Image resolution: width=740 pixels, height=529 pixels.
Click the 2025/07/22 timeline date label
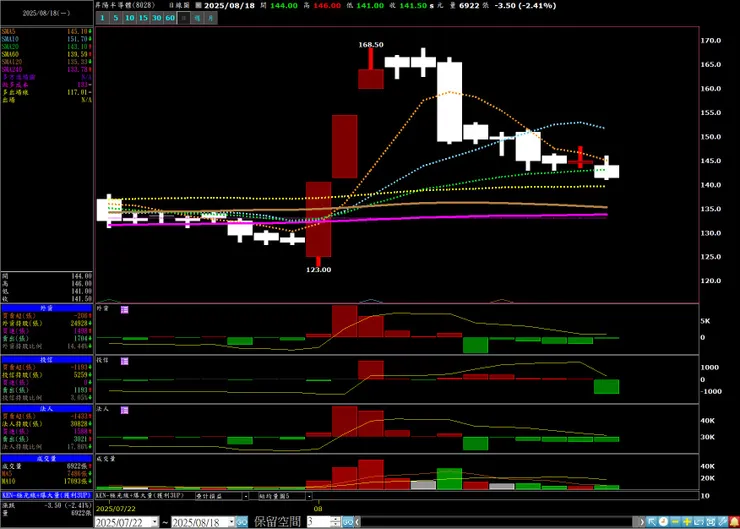(116, 509)
